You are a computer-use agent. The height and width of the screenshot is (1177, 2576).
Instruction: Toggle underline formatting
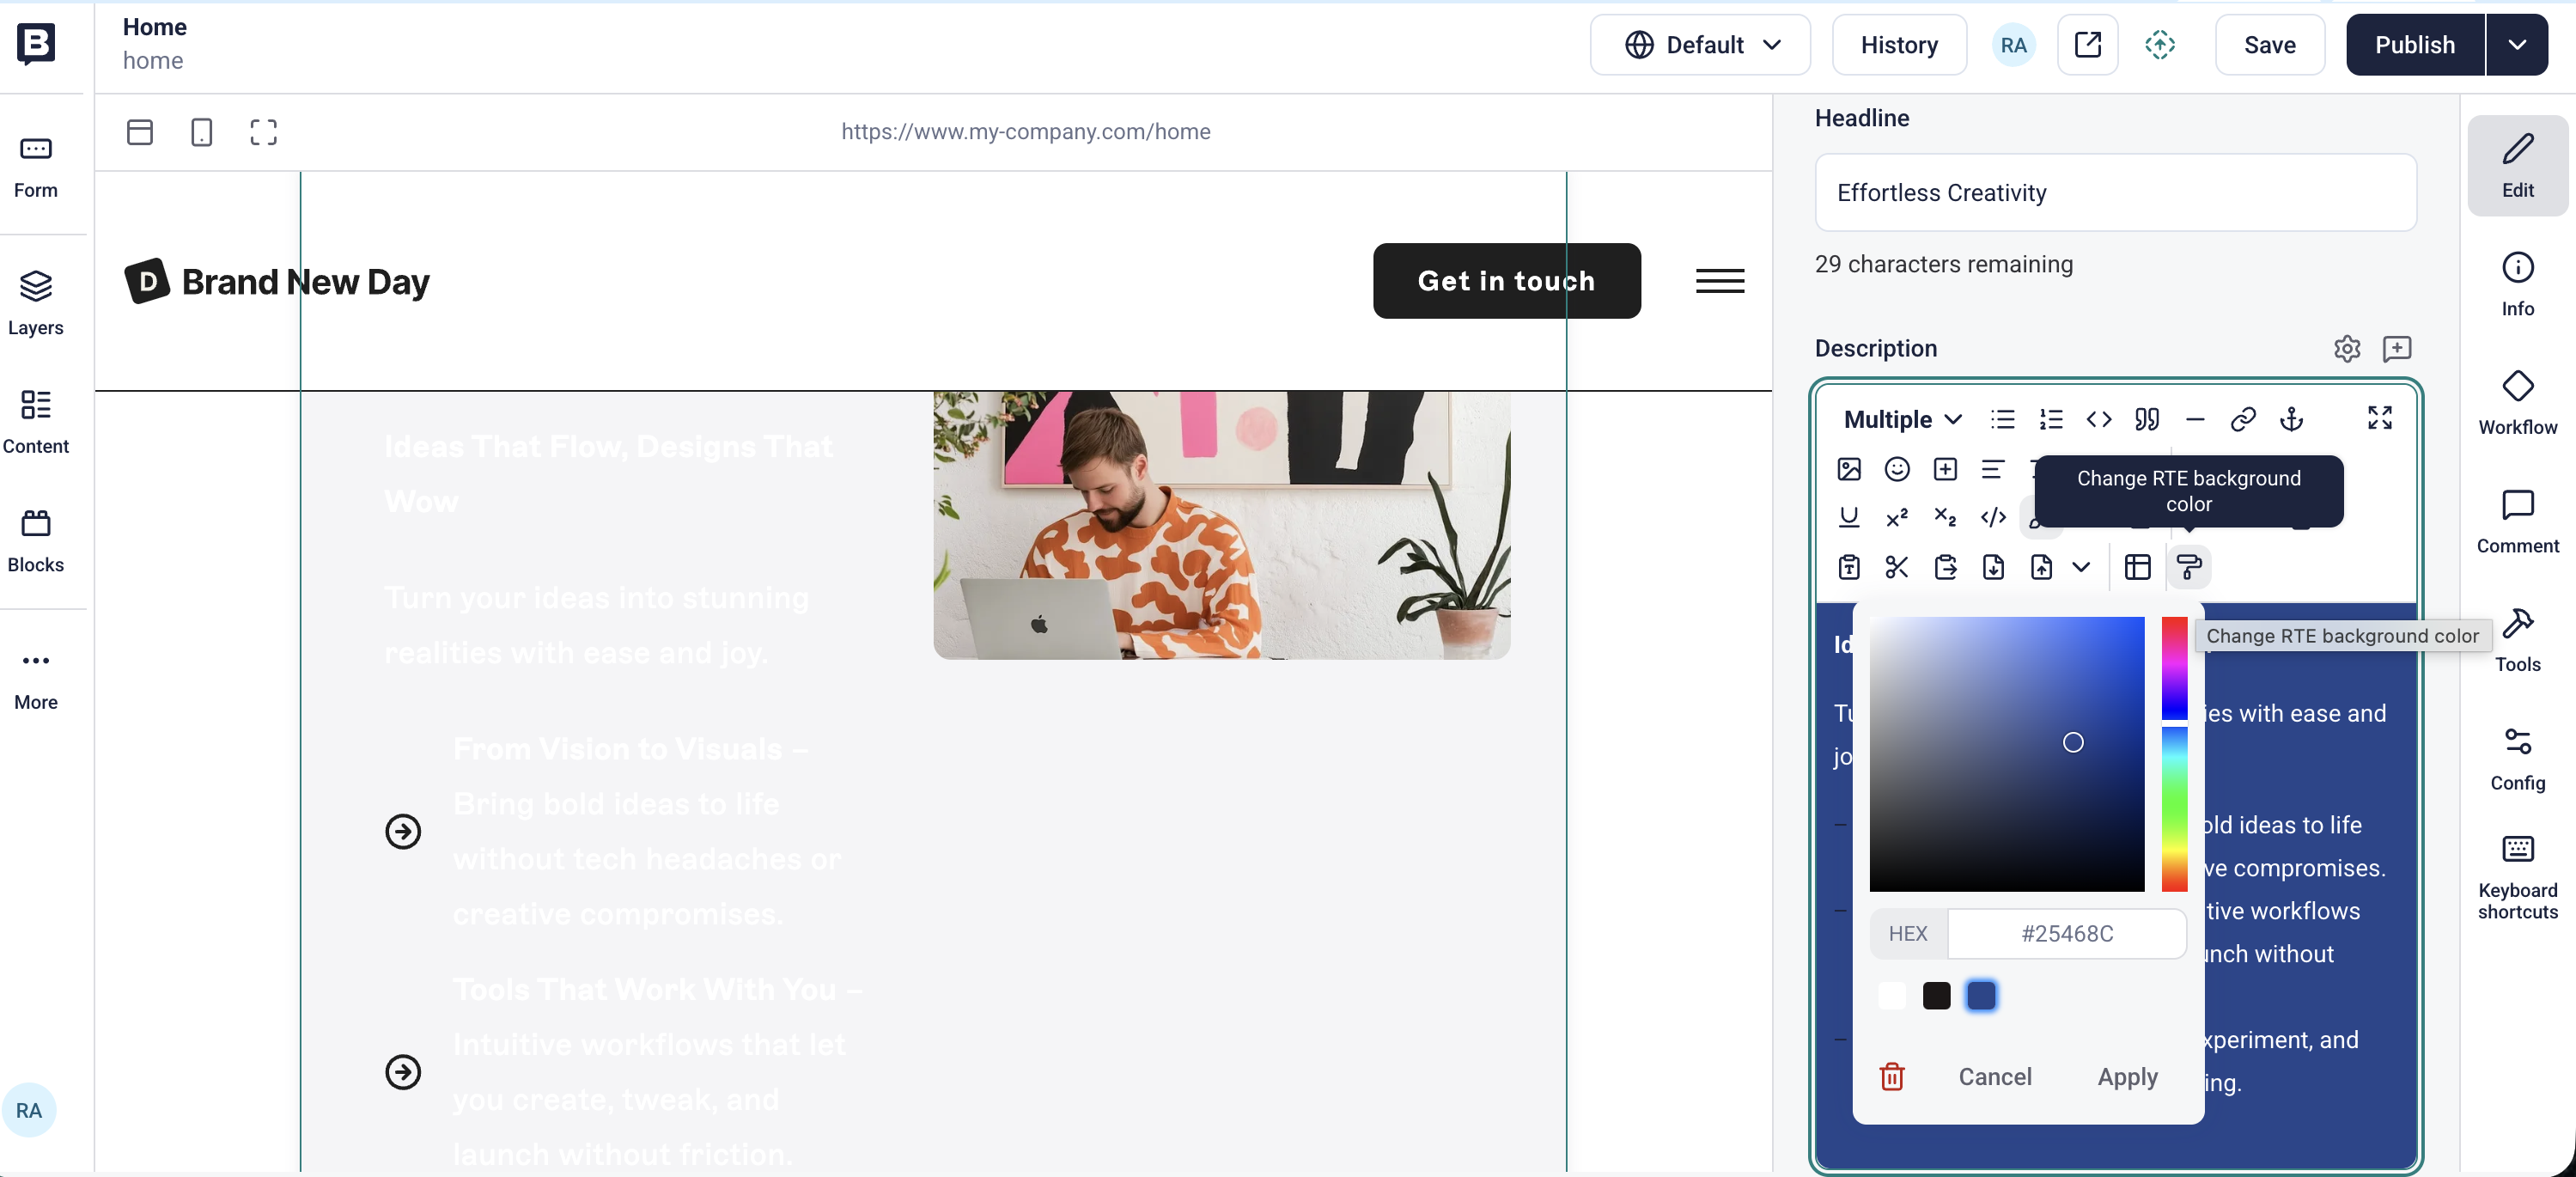click(1848, 517)
